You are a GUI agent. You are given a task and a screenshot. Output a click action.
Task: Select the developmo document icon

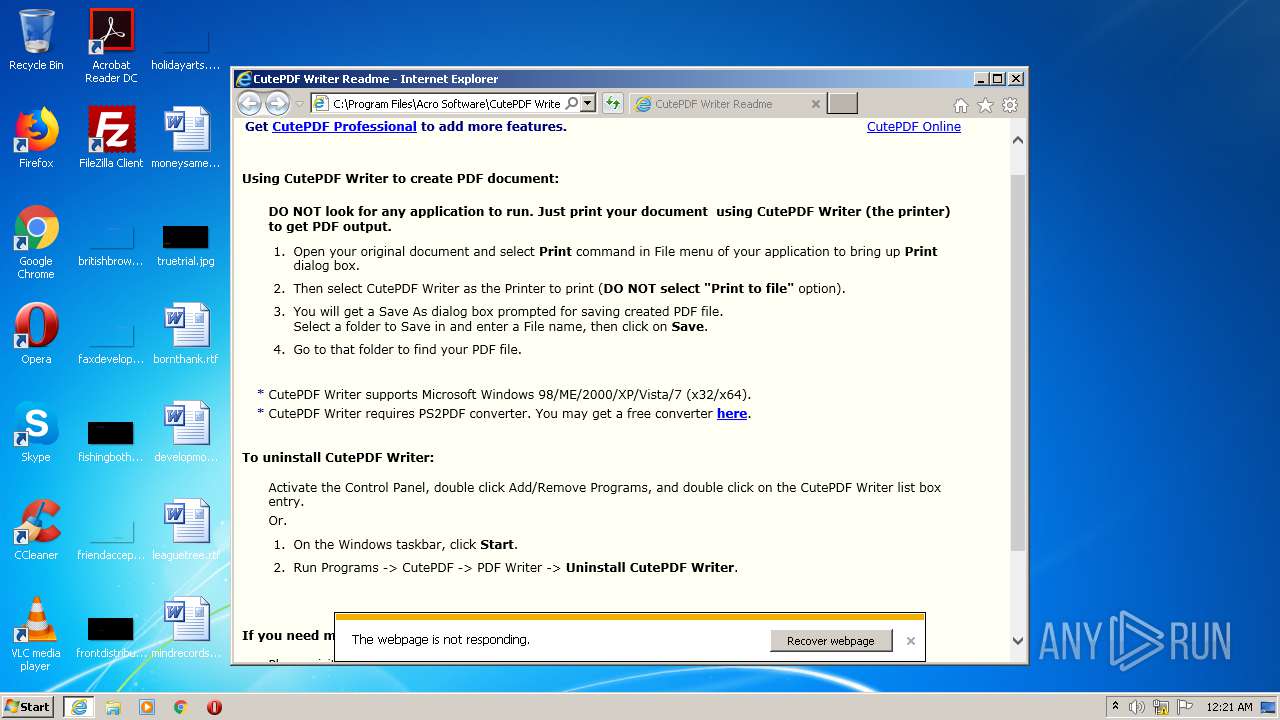click(186, 432)
